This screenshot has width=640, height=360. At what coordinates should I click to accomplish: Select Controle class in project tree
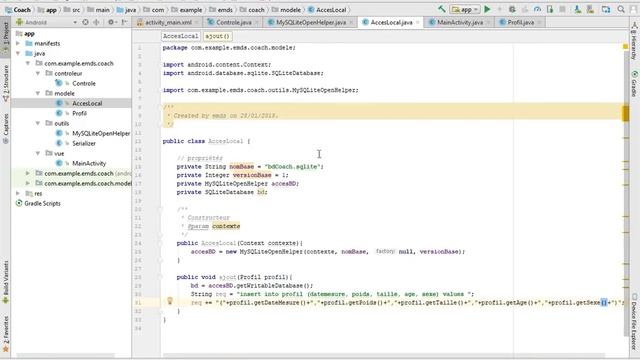point(84,83)
